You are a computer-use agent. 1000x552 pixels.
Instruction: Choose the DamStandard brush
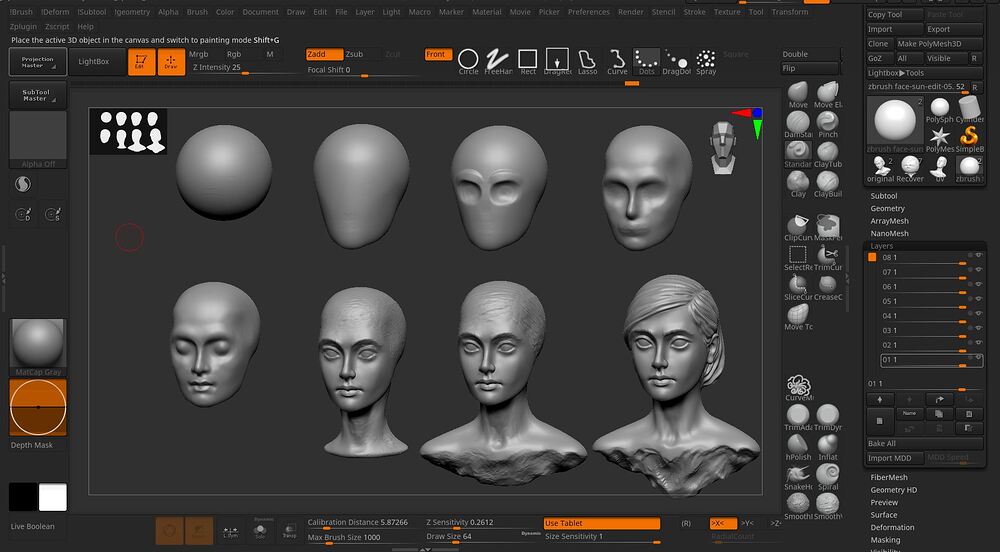(x=798, y=125)
